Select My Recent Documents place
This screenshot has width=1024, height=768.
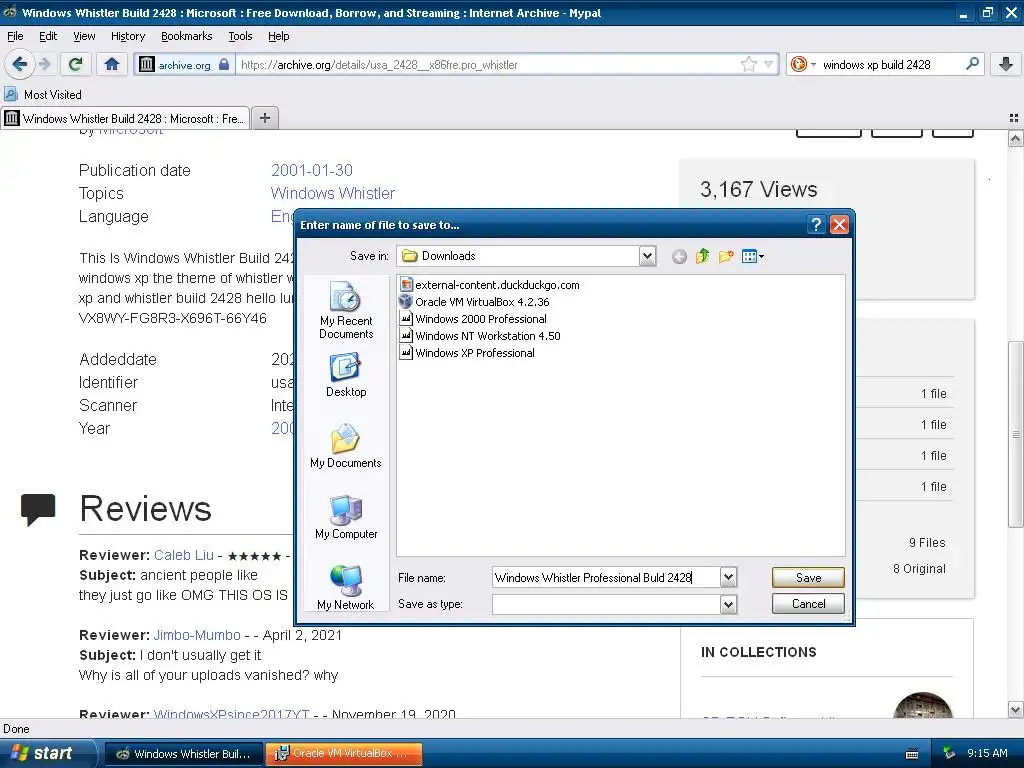click(x=345, y=310)
